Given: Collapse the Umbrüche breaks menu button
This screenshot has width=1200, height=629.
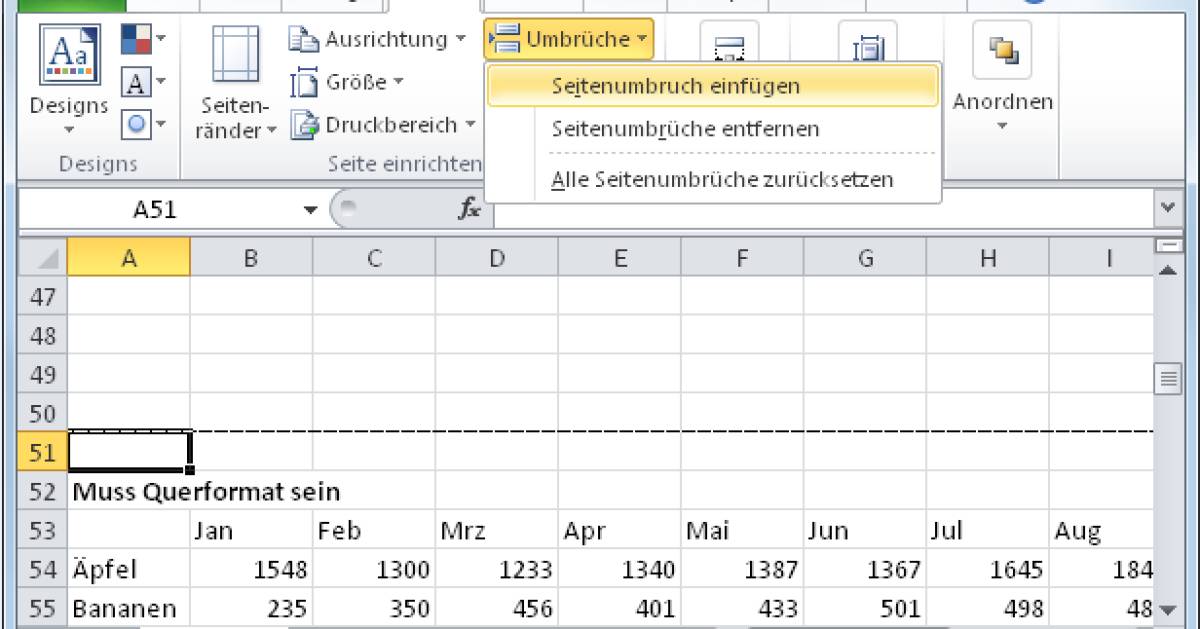Looking at the screenshot, I should (x=569, y=39).
